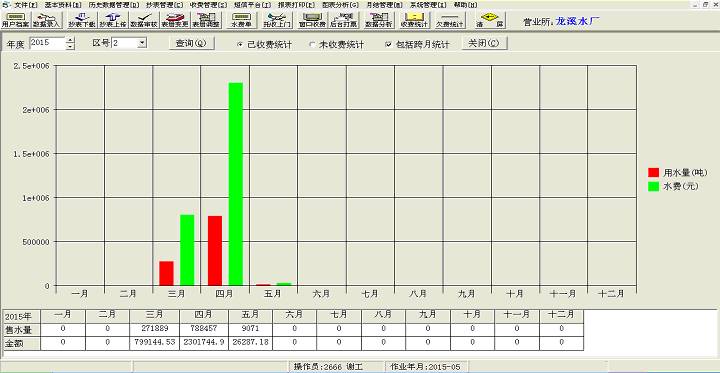Toggle the 包括跨月统计 checkbox
Image resolution: width=720 pixels, height=373 pixels.
[x=389, y=45]
